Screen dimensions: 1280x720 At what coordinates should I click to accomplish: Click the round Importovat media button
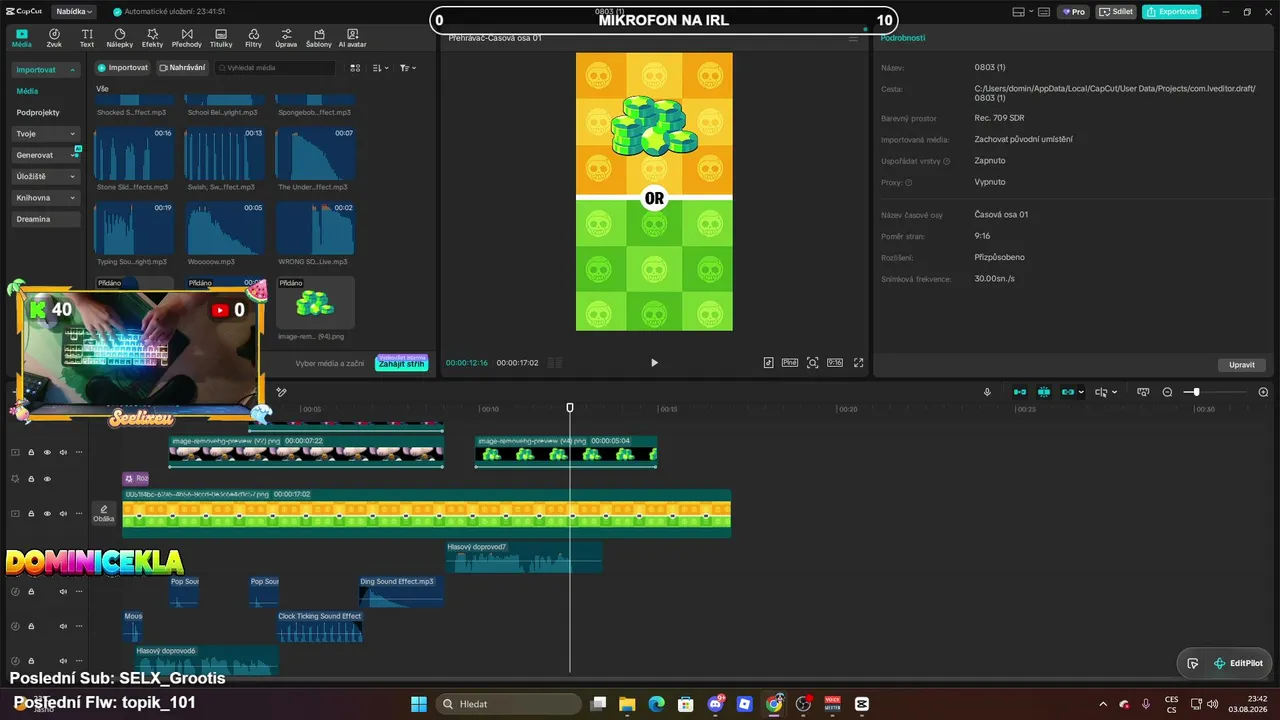pyautogui.click(x=123, y=68)
